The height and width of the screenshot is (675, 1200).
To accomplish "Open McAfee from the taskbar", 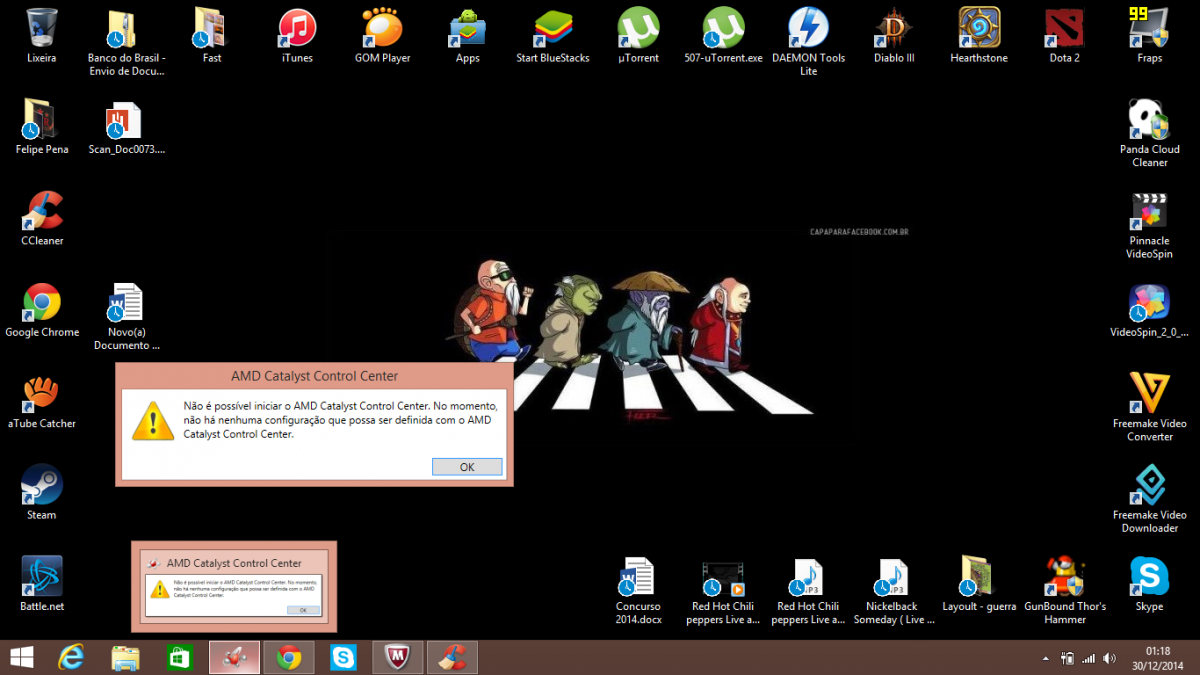I will pyautogui.click(x=398, y=657).
